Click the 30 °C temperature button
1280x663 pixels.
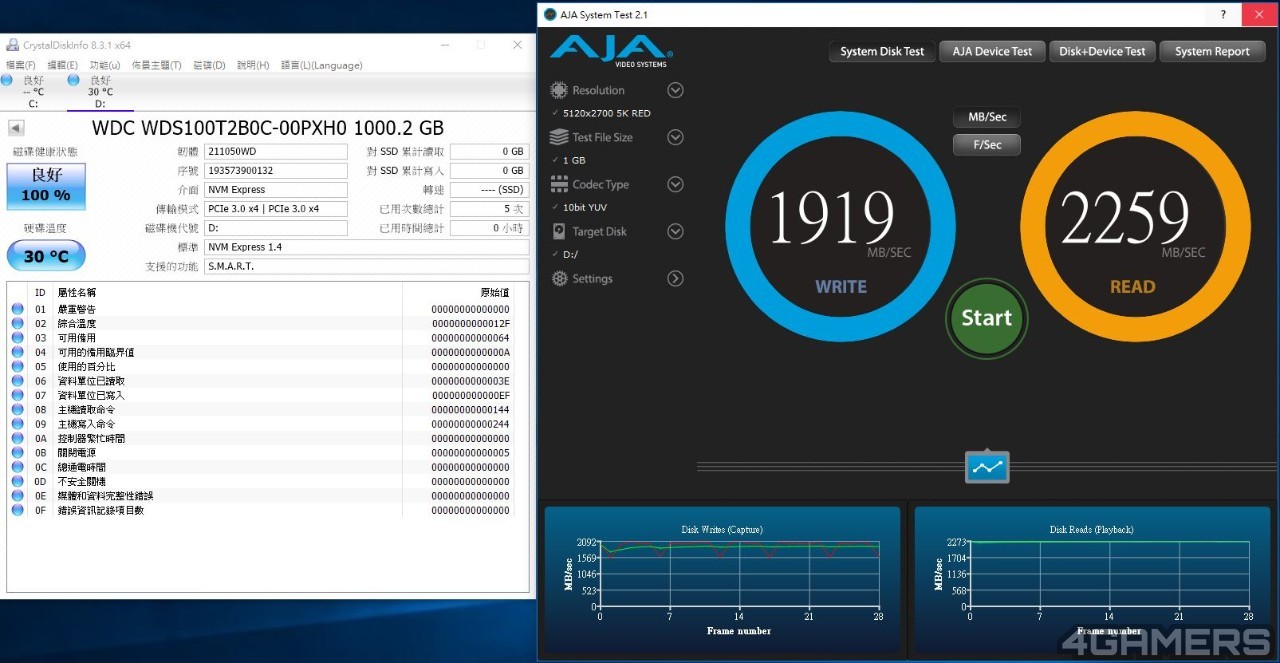tap(46, 256)
